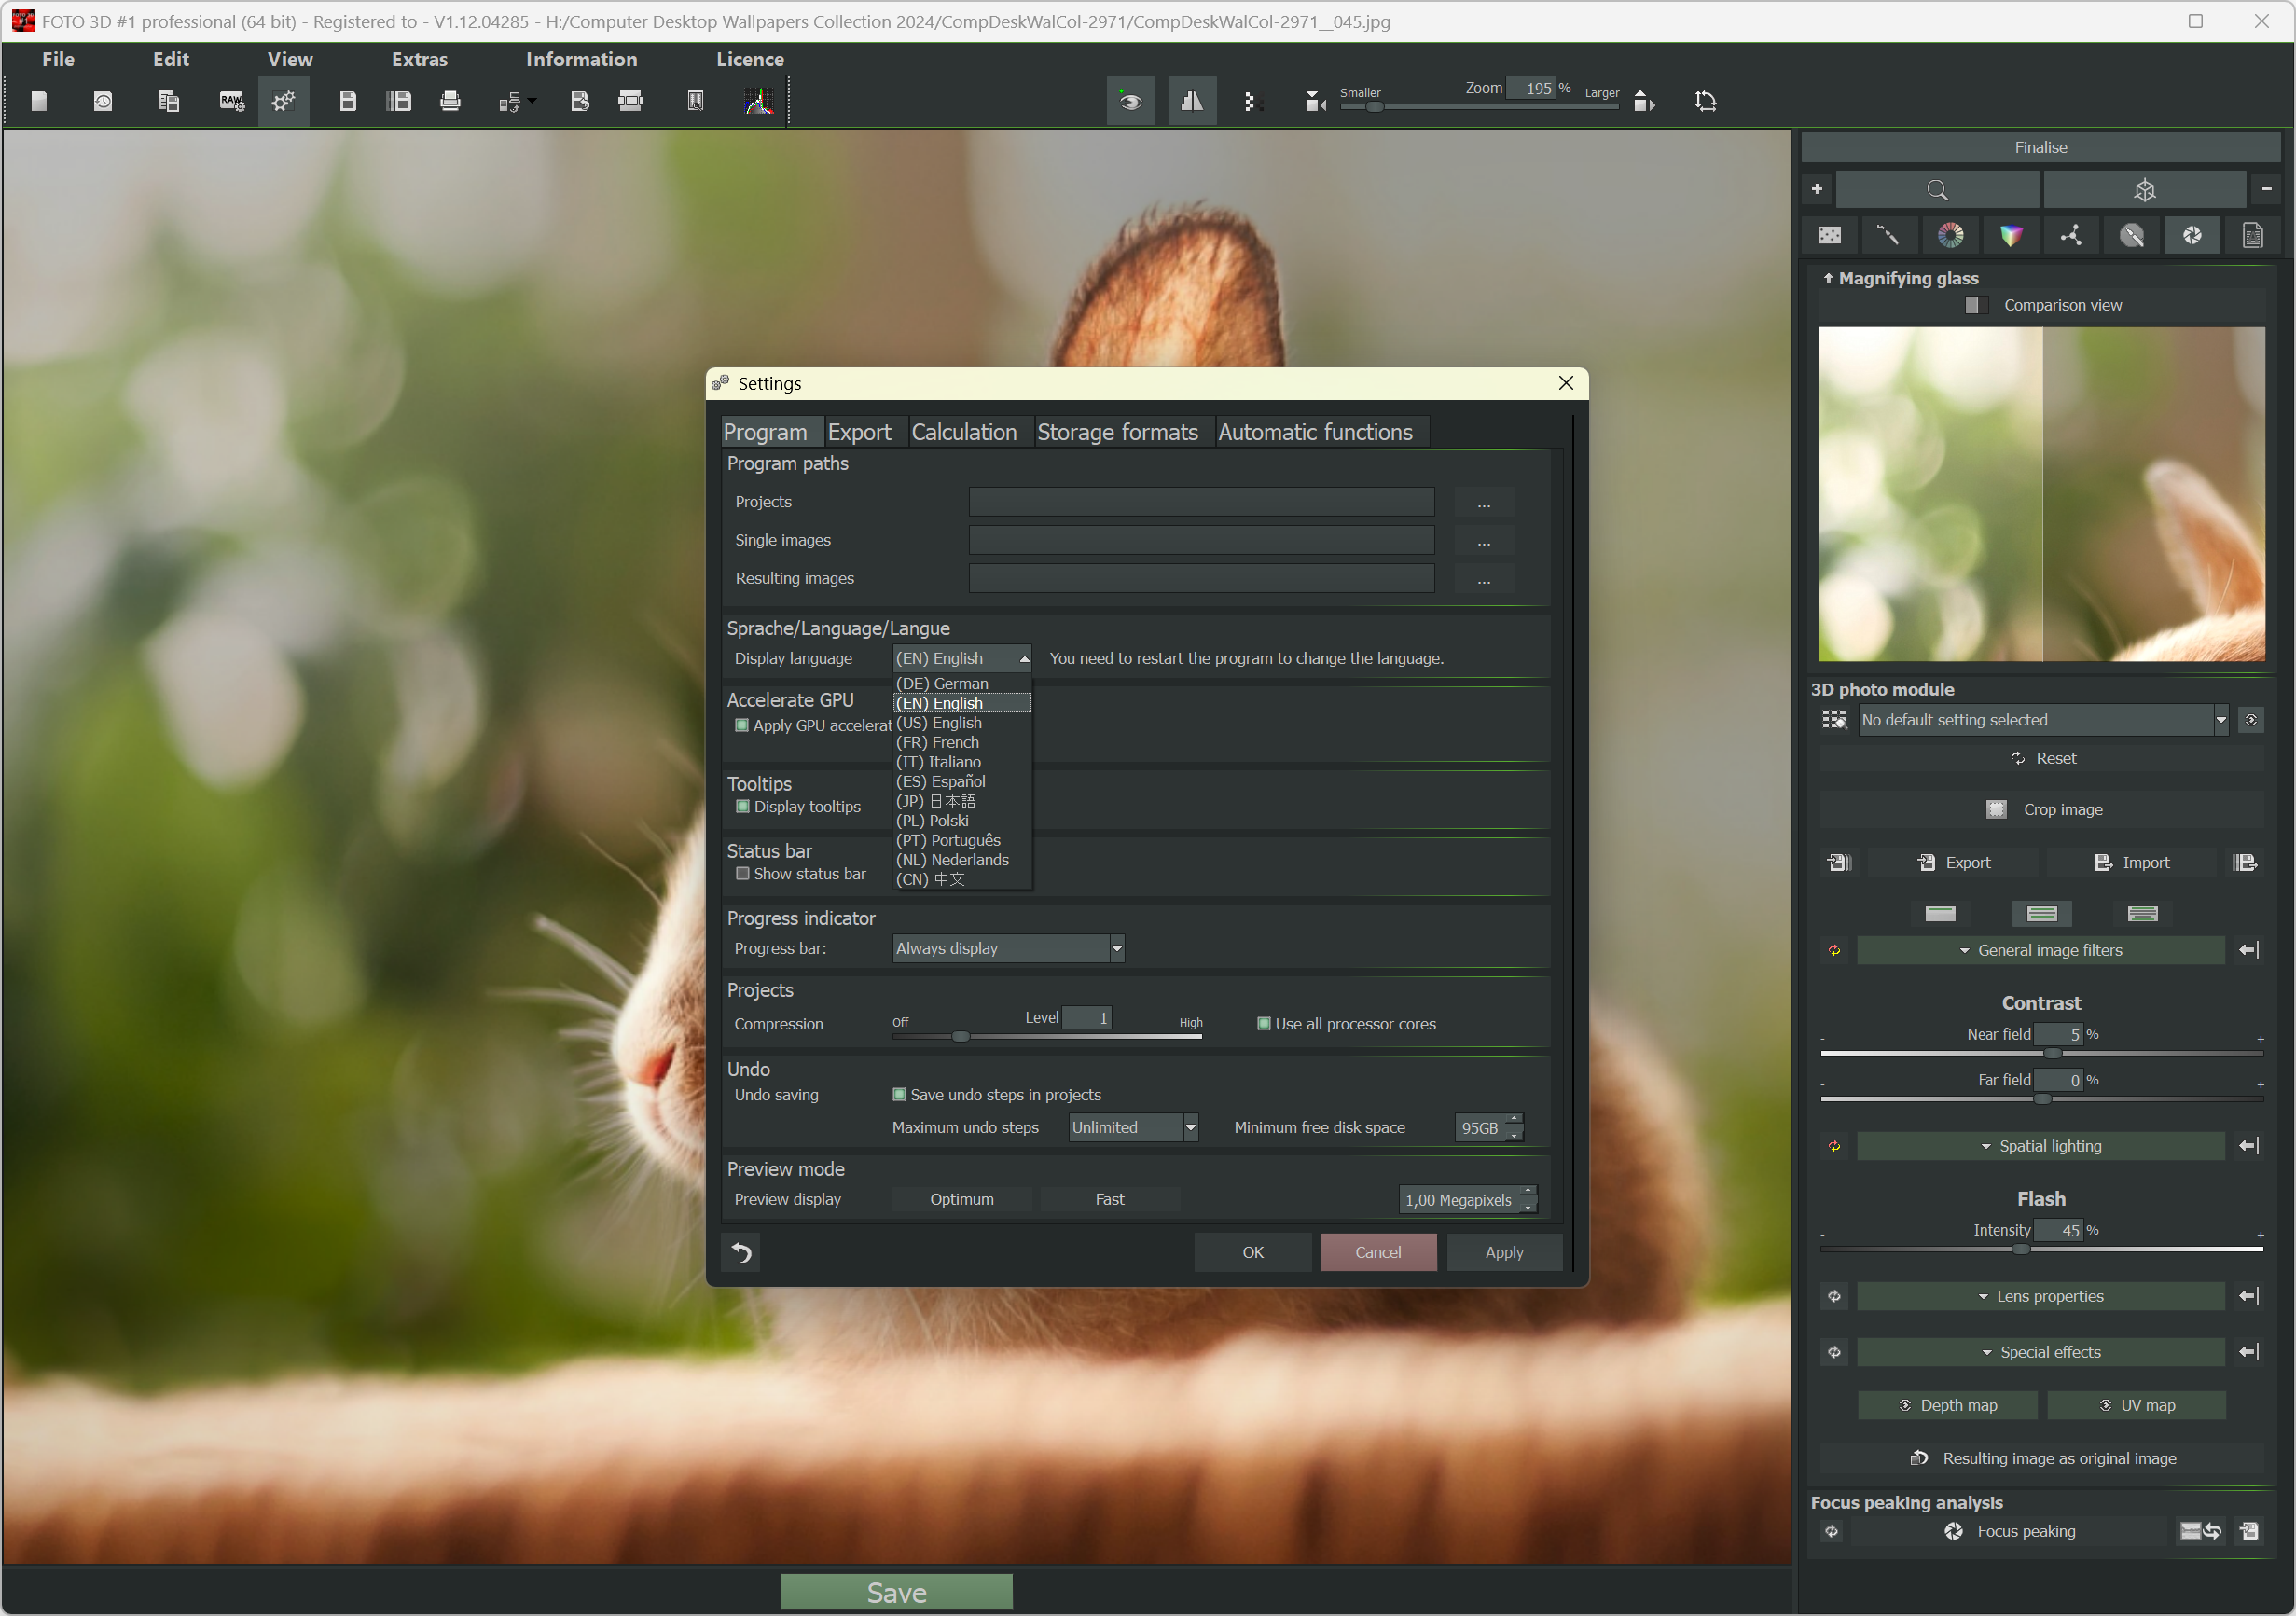Toggle the Display tooltips checkbox

[743, 806]
